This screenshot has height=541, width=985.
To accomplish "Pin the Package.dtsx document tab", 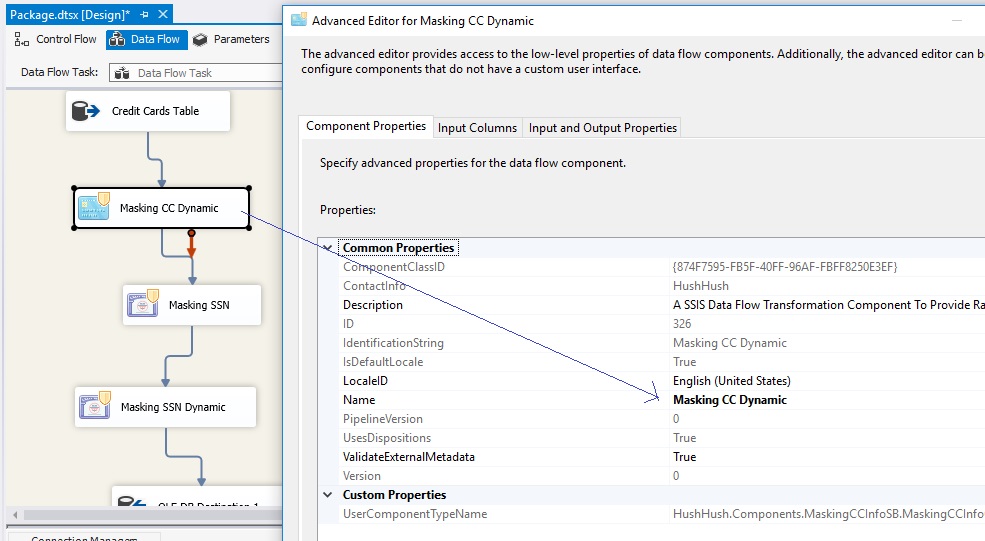I will 144,14.
